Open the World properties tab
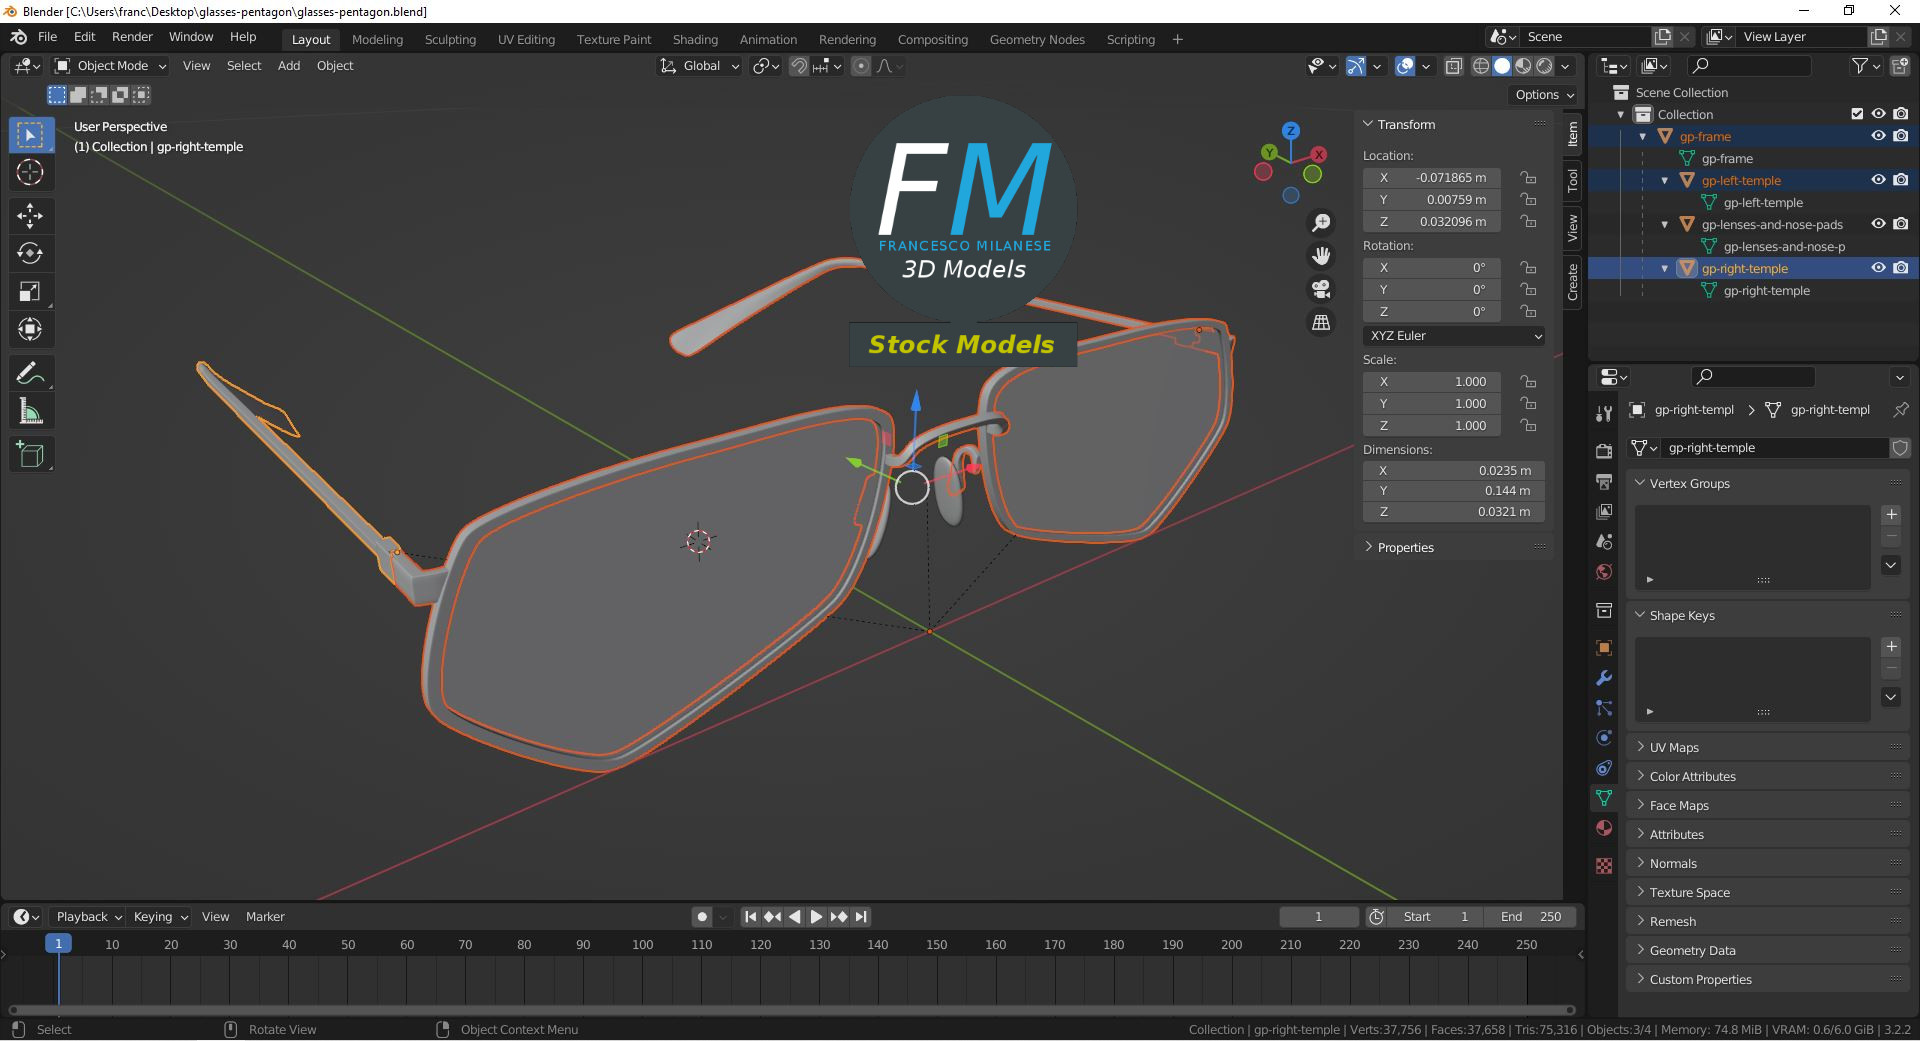 (1604, 572)
